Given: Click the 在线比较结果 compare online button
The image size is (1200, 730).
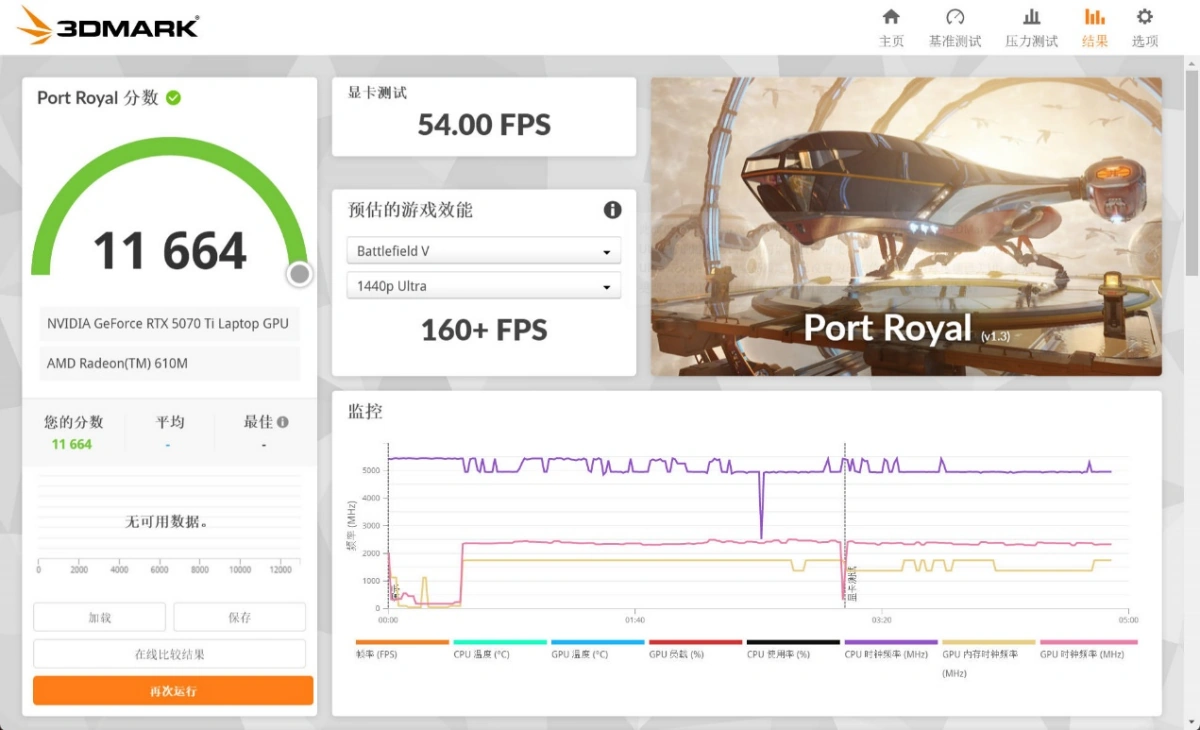Looking at the screenshot, I should click(x=169, y=654).
